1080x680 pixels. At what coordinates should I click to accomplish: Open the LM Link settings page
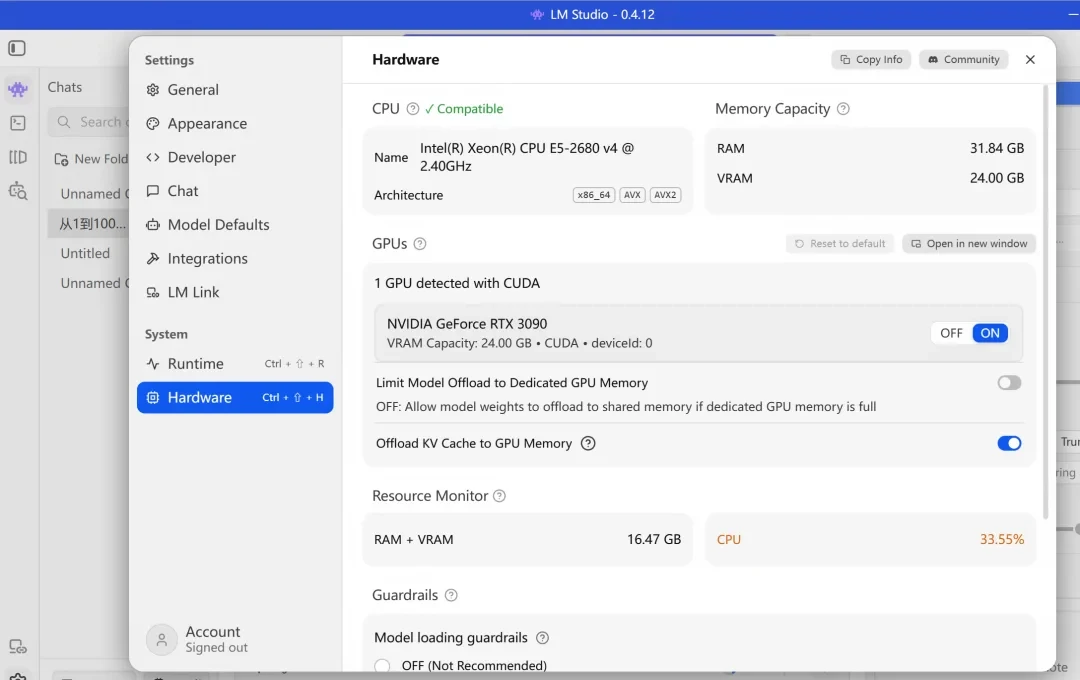(x=235, y=293)
